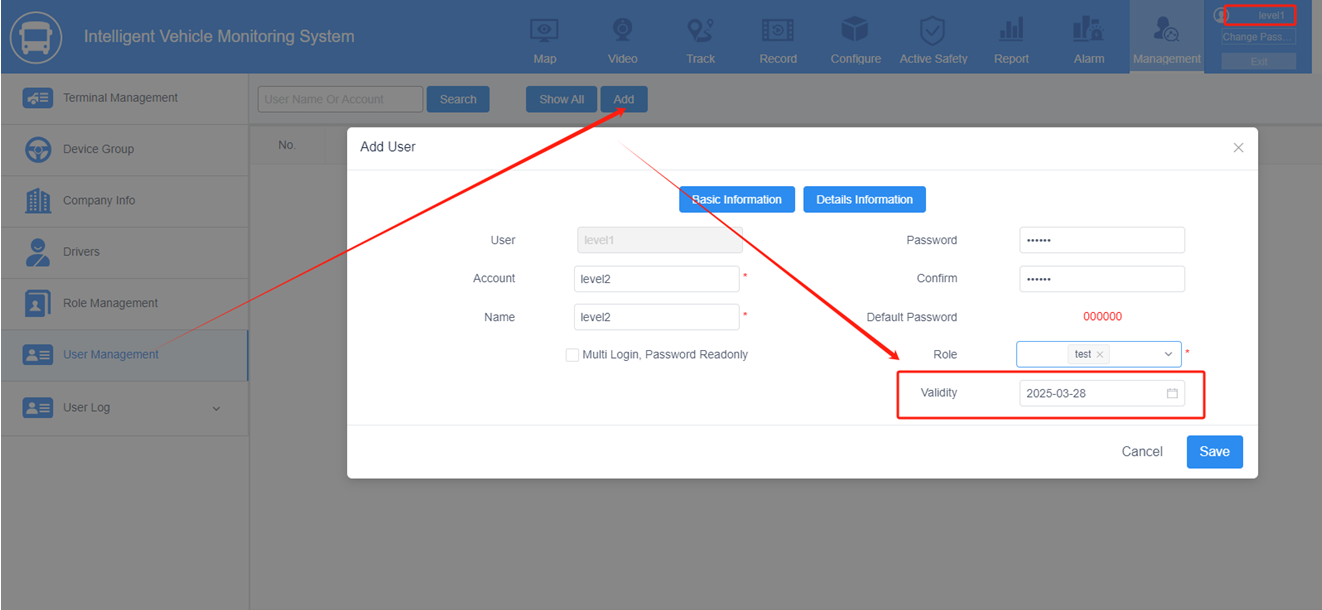Open Company Info menu item
The image size is (1322, 610).
124,201
